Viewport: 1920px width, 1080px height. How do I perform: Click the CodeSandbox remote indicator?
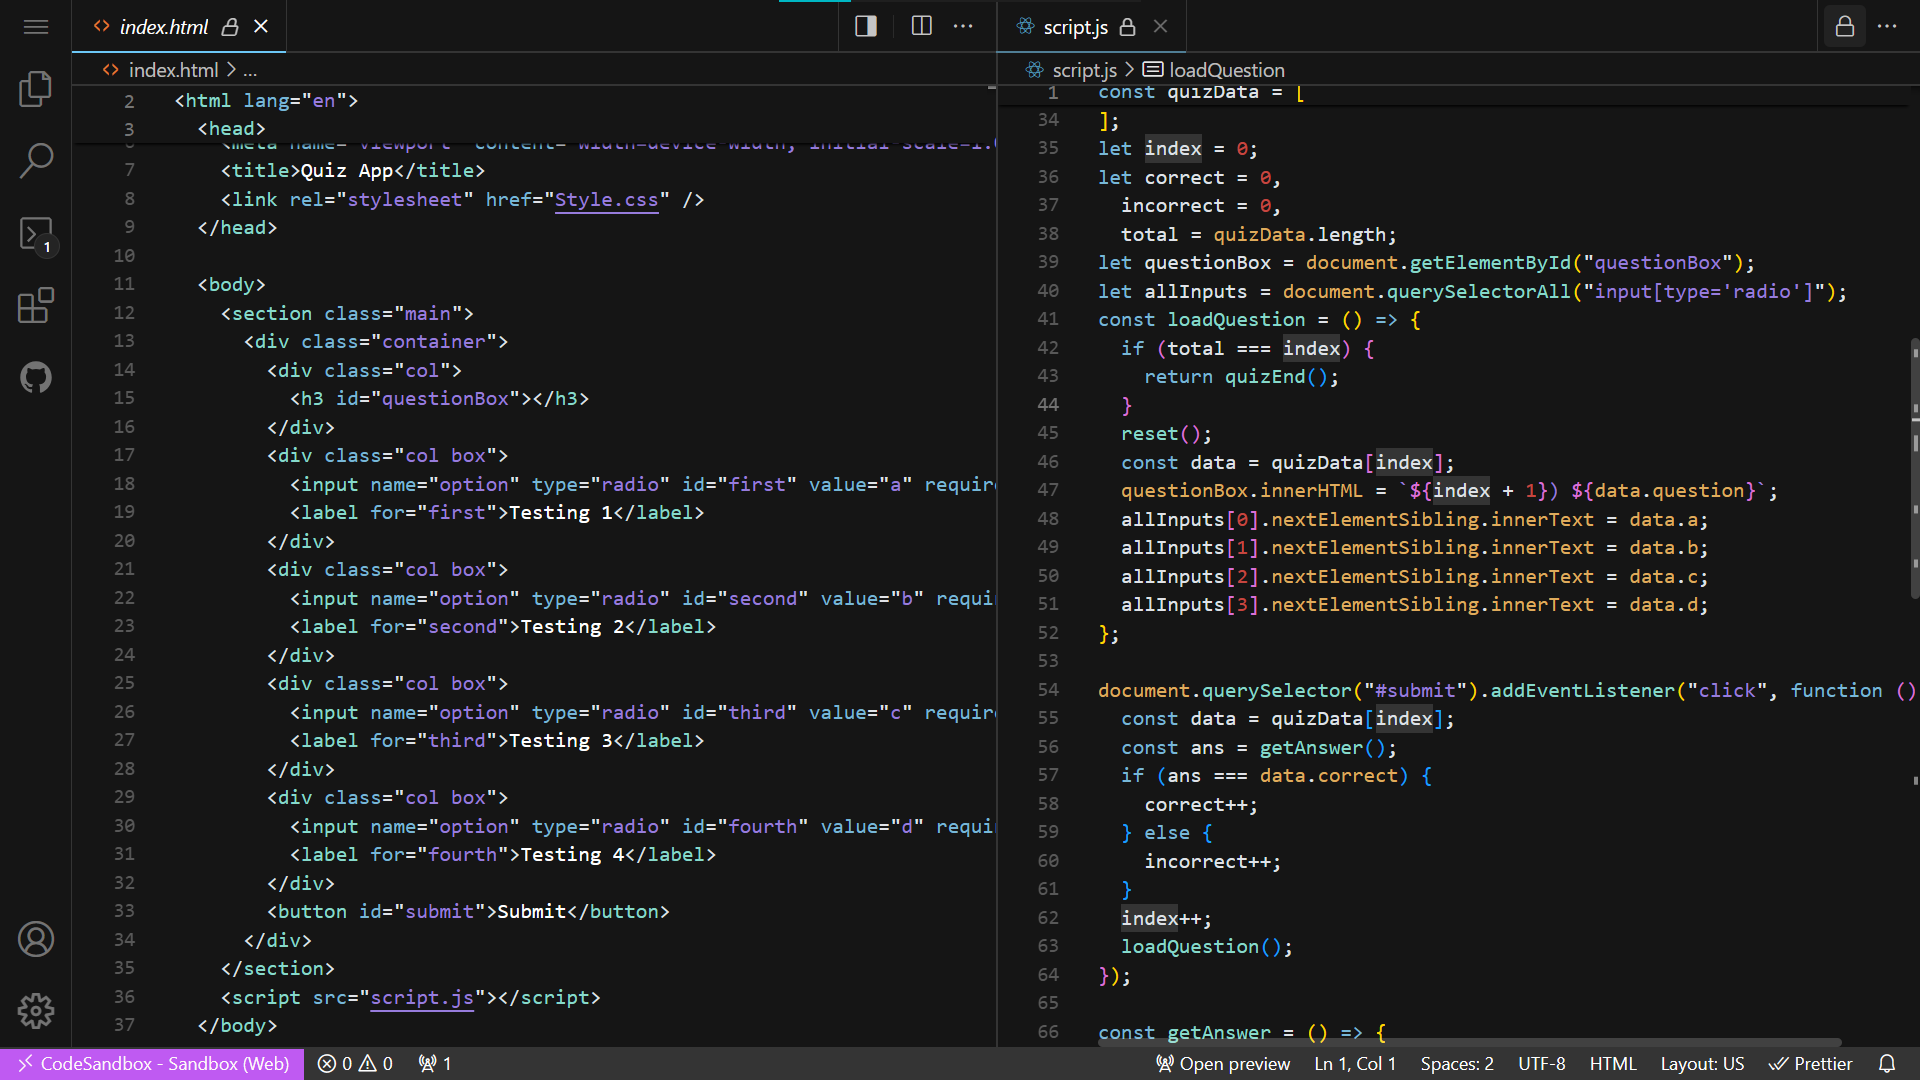(x=152, y=1064)
